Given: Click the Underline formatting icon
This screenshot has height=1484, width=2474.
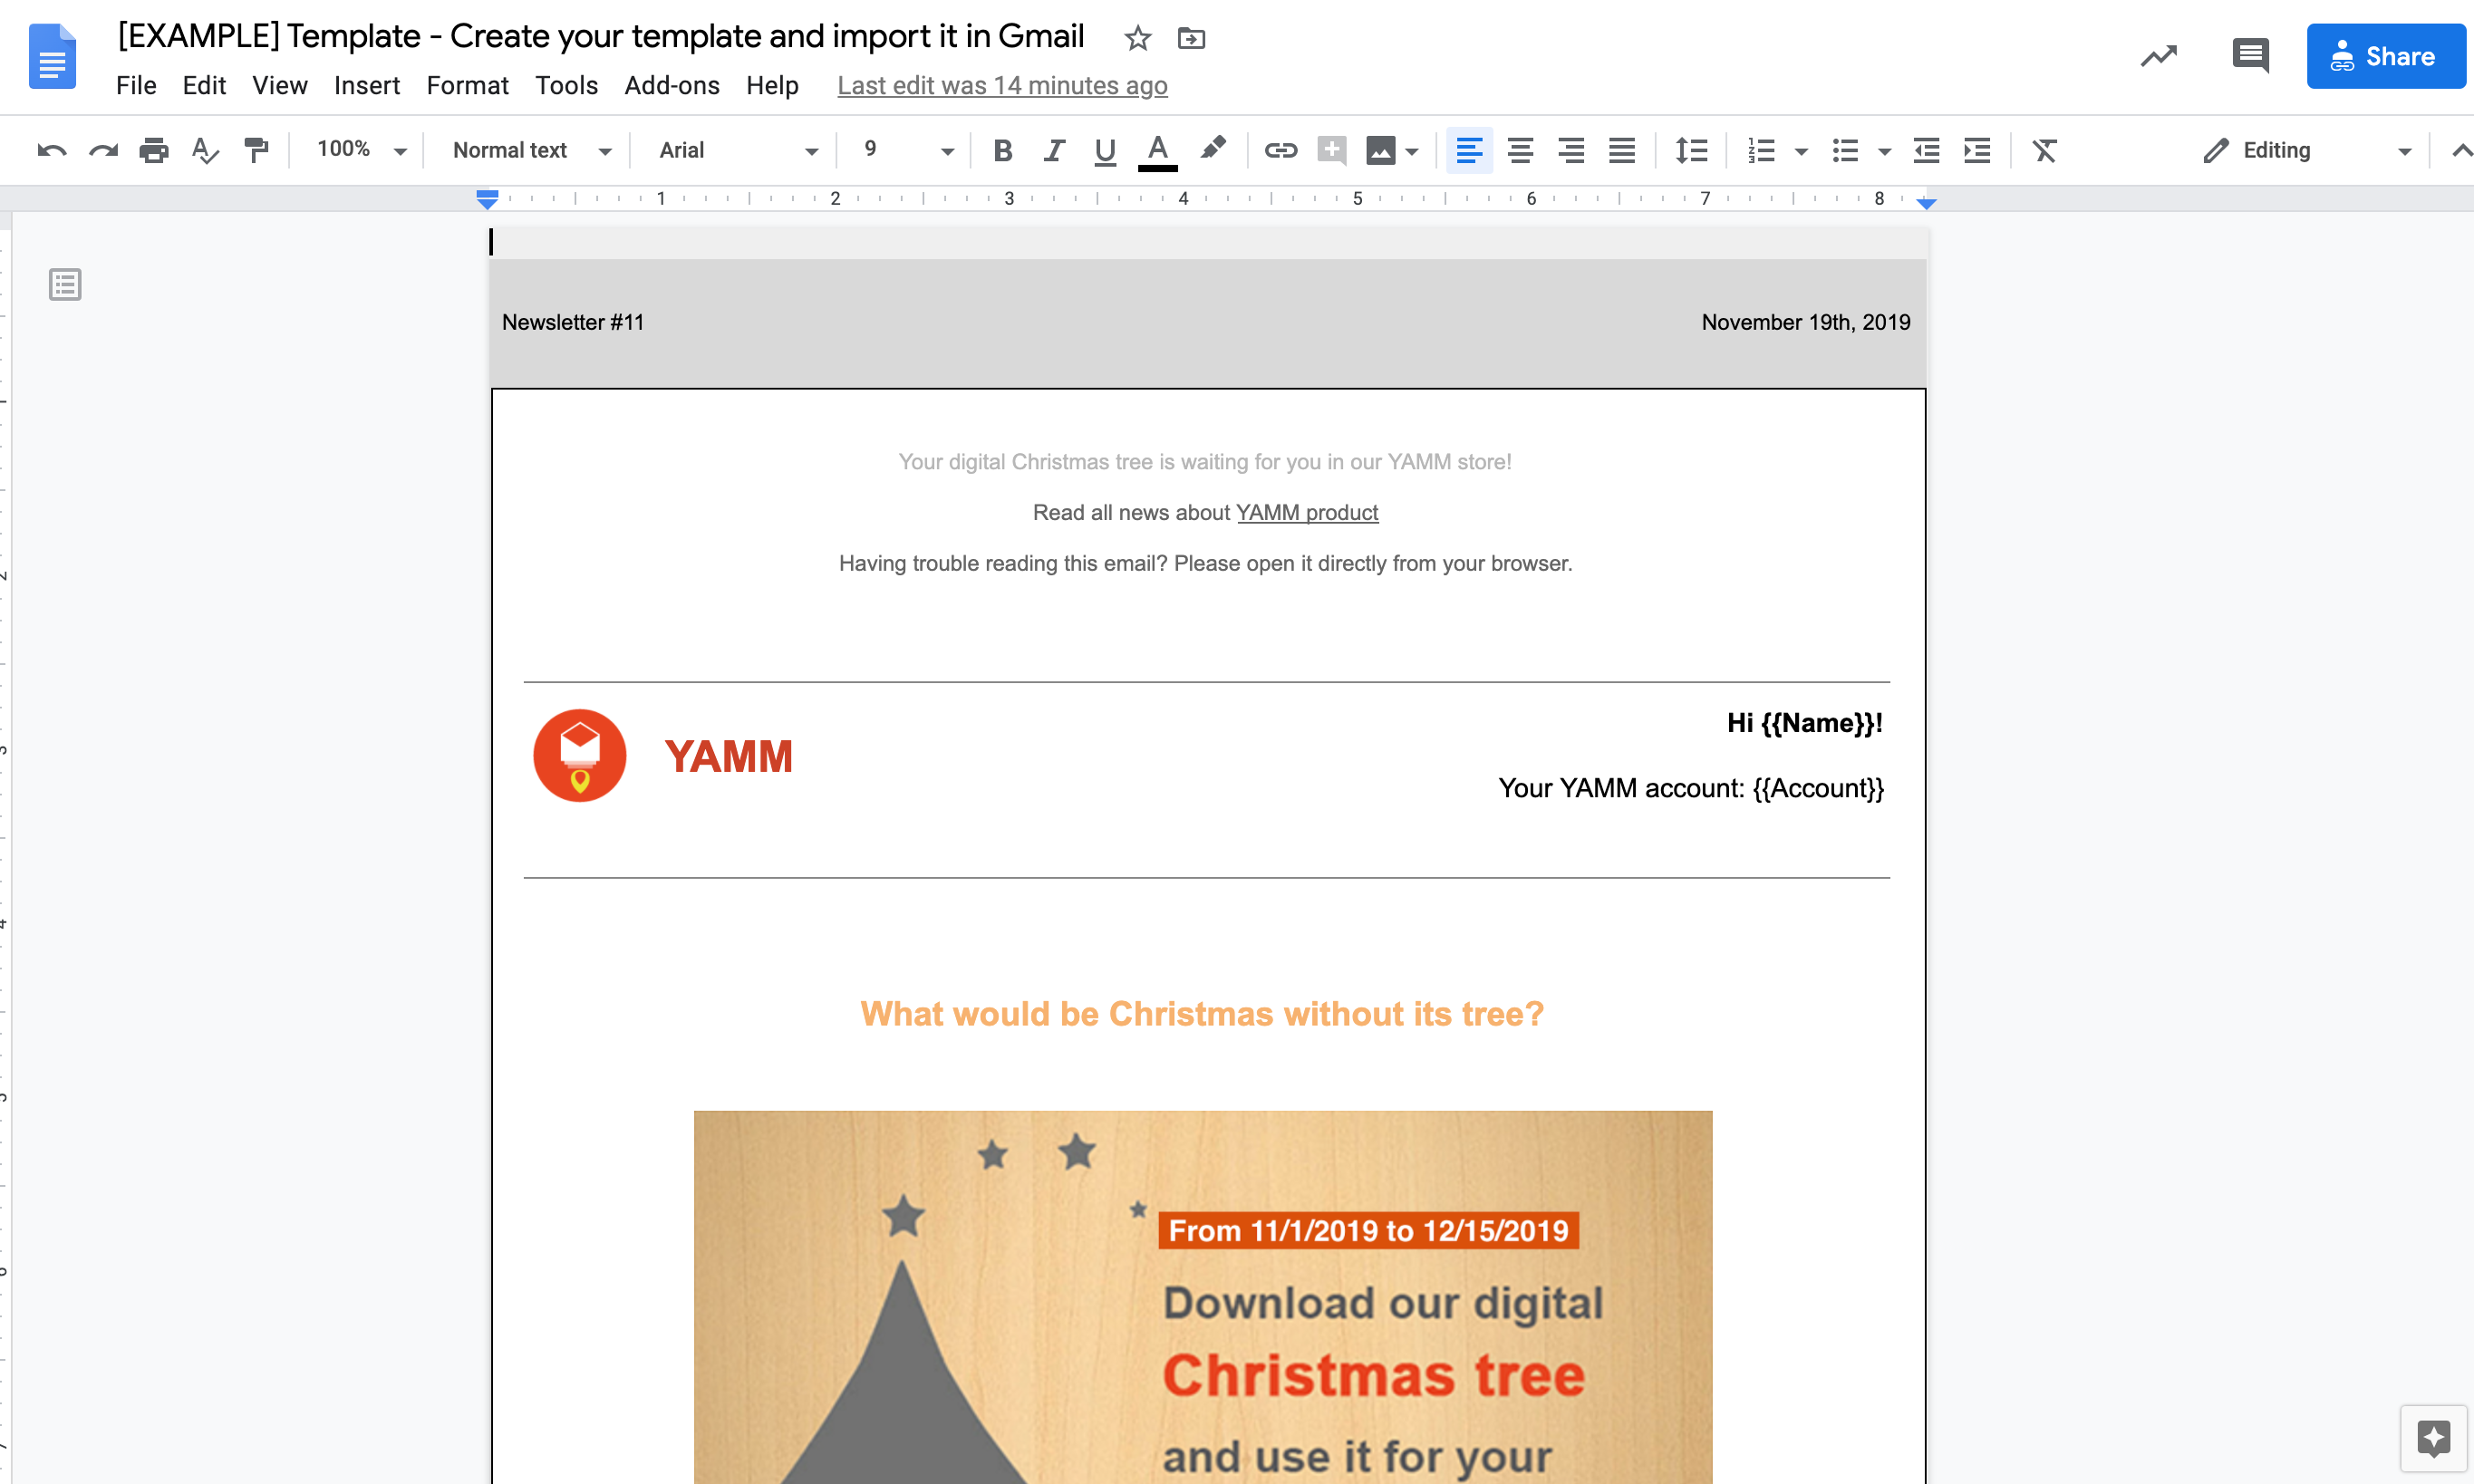Looking at the screenshot, I should [x=1101, y=149].
